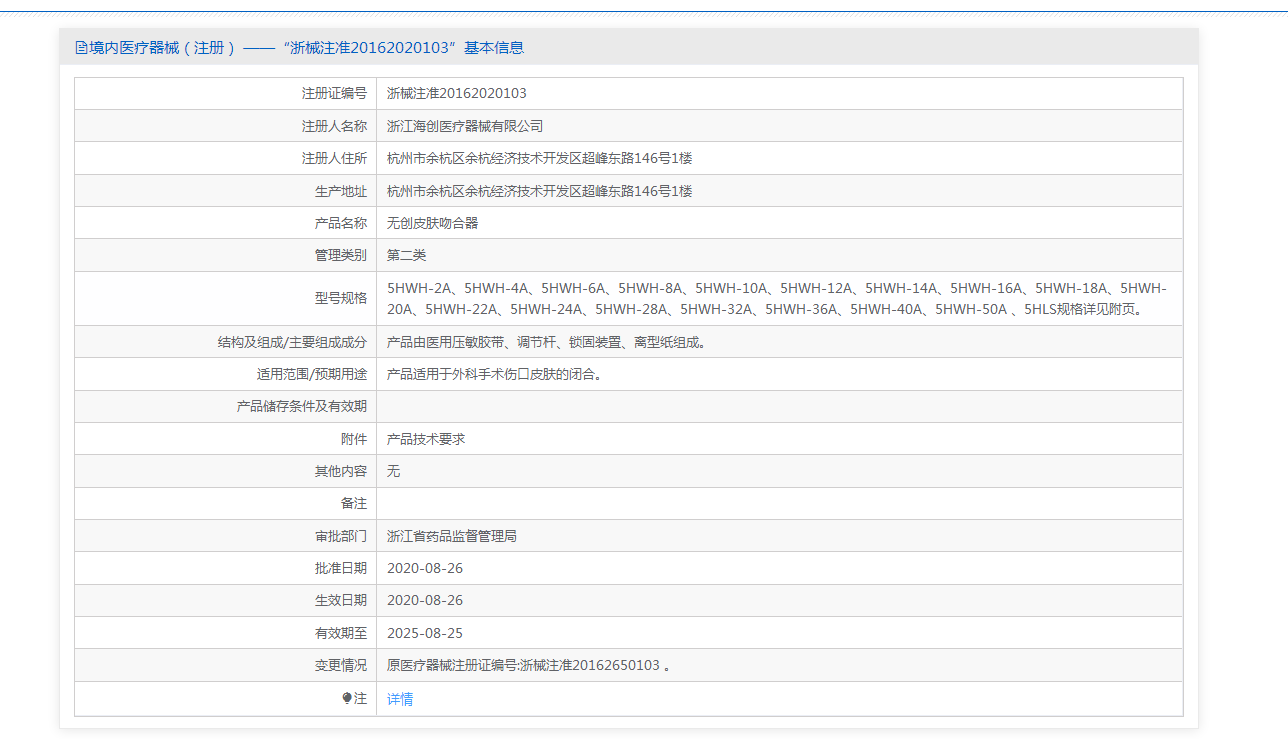The height and width of the screenshot is (739, 1288).
Task: Select the model list starting 5HWH-2A
Action: coord(777,298)
